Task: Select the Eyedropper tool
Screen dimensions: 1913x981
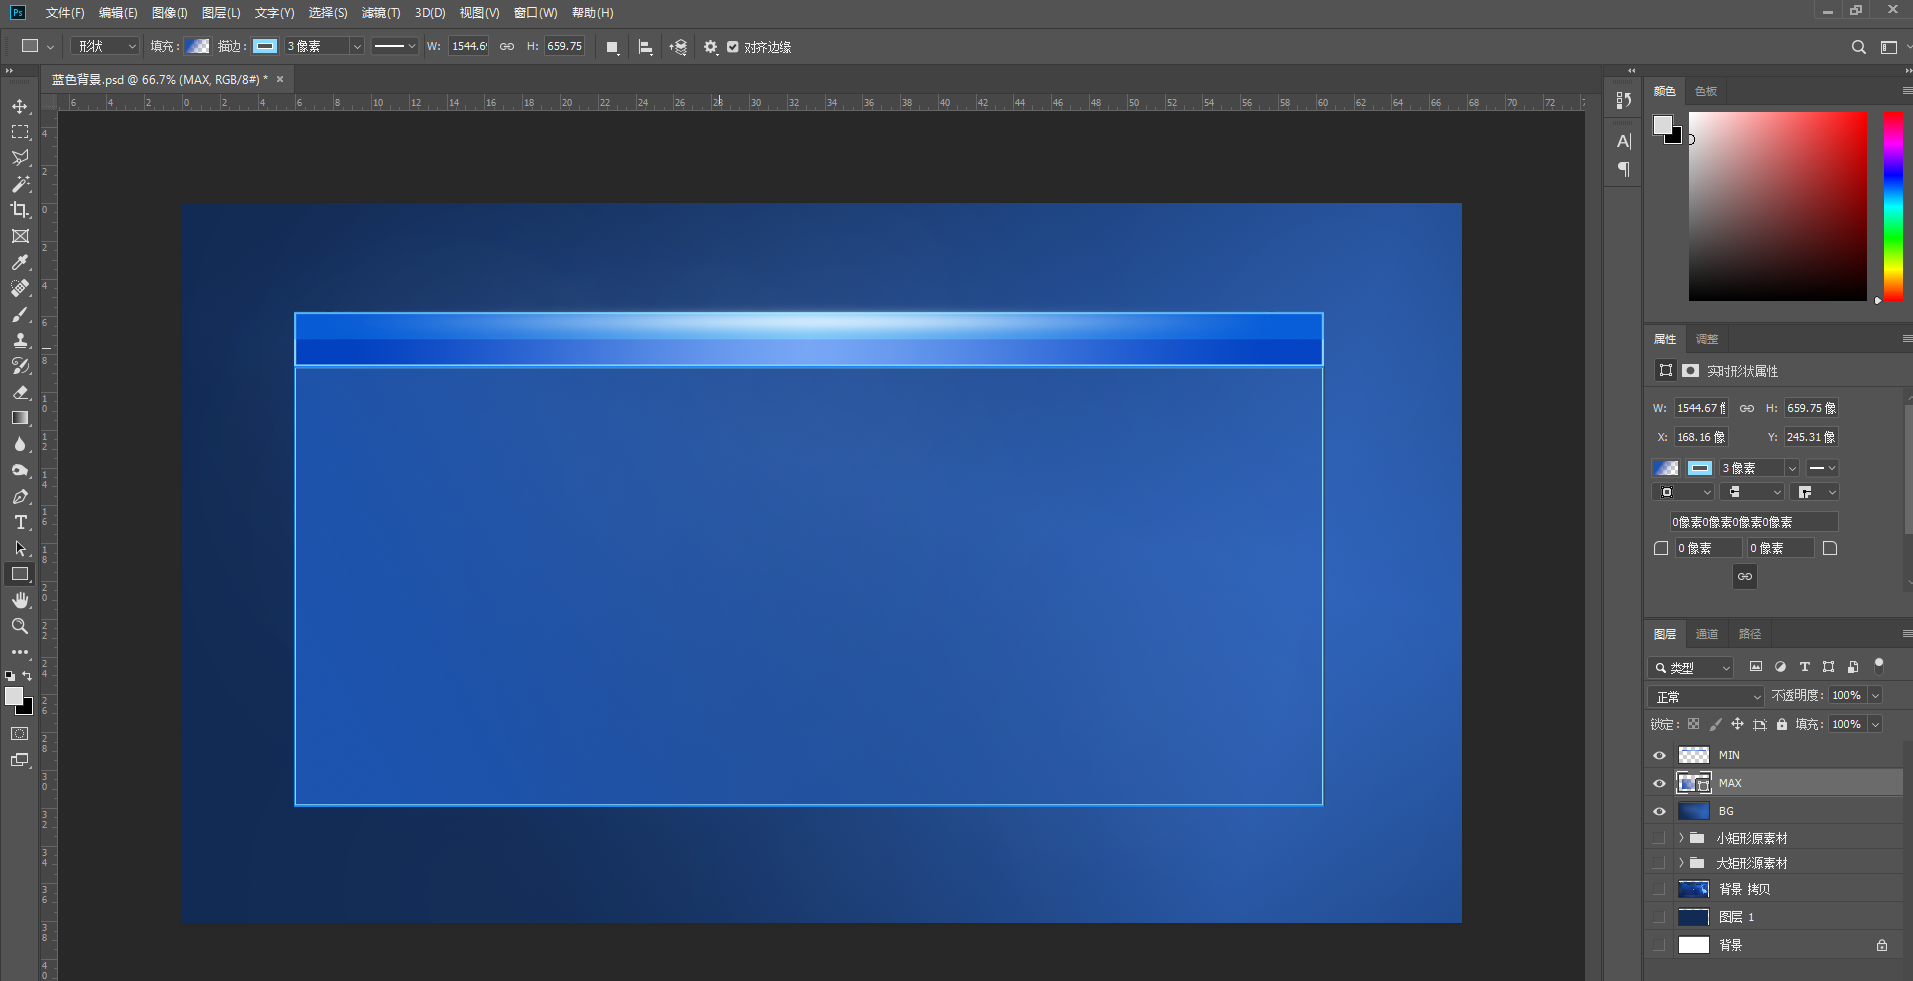Action: click(x=20, y=262)
